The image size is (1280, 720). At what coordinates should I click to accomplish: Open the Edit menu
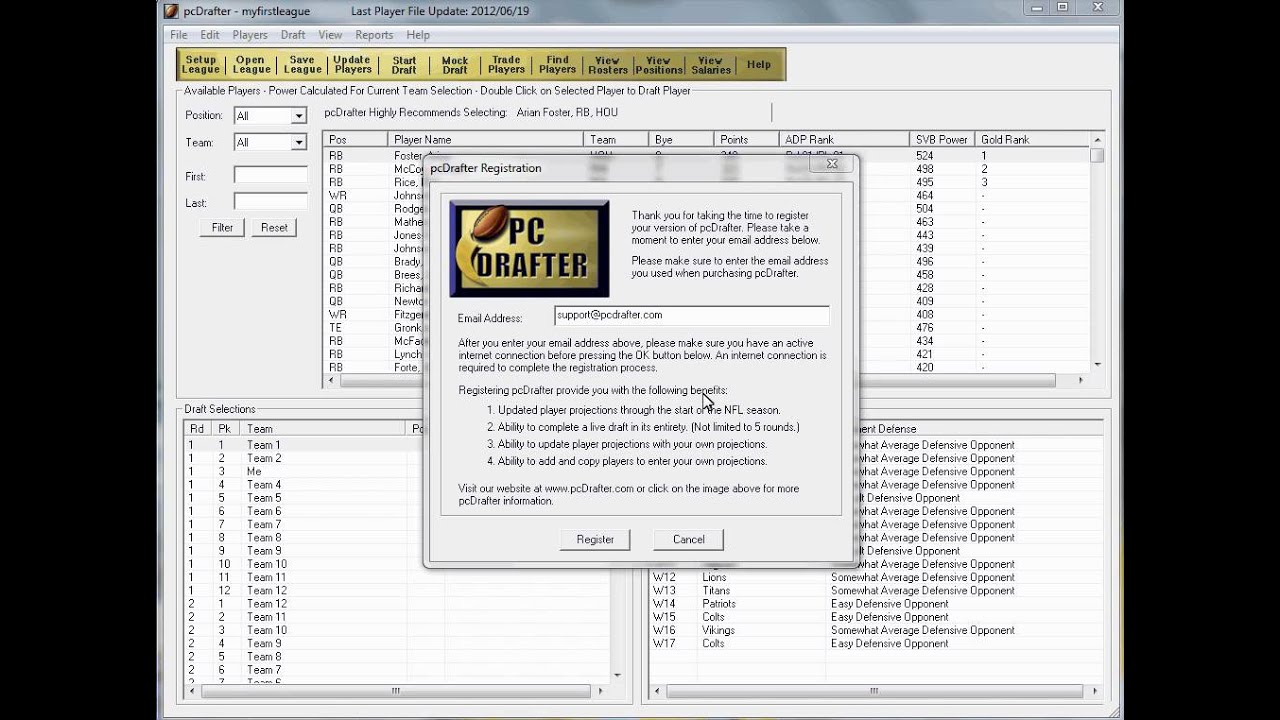coord(209,35)
